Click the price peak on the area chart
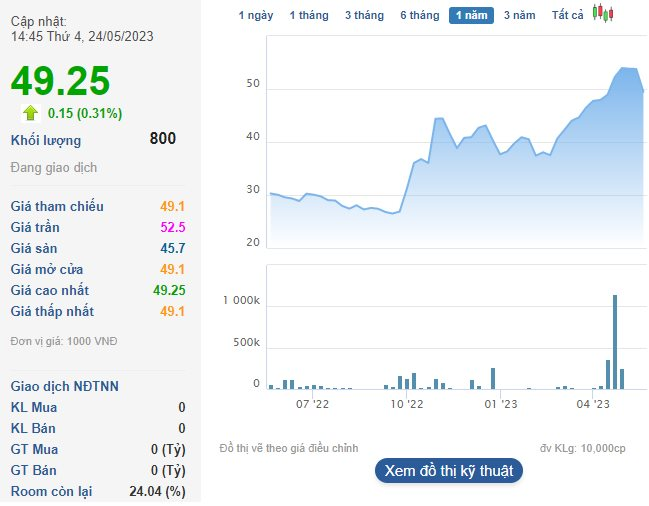The width and height of the screenshot is (649, 506). (x=624, y=68)
